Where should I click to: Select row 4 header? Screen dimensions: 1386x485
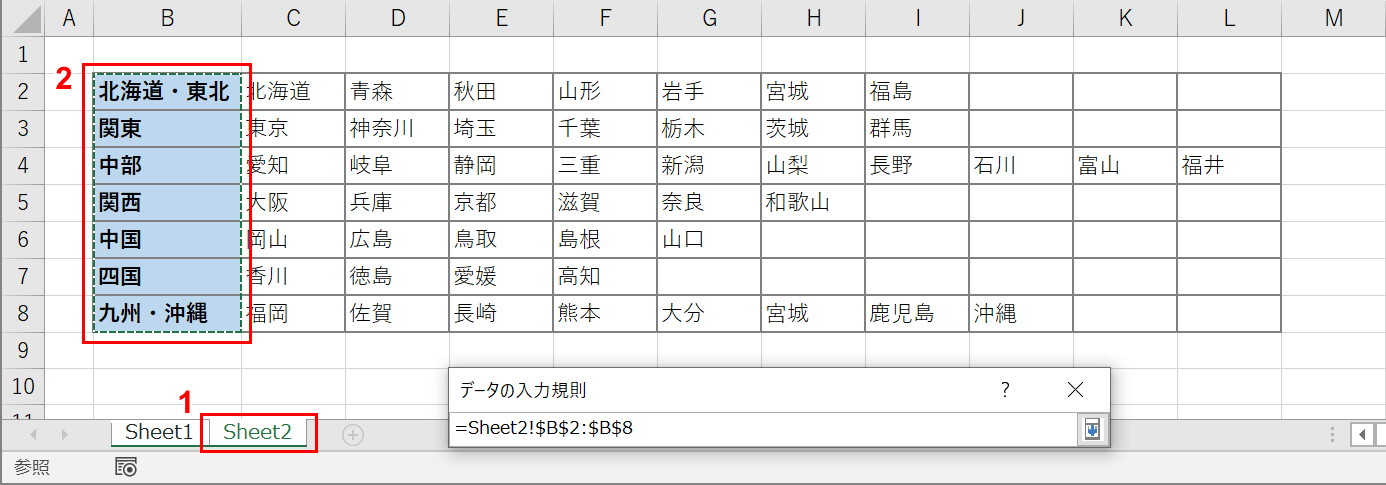click(22, 165)
